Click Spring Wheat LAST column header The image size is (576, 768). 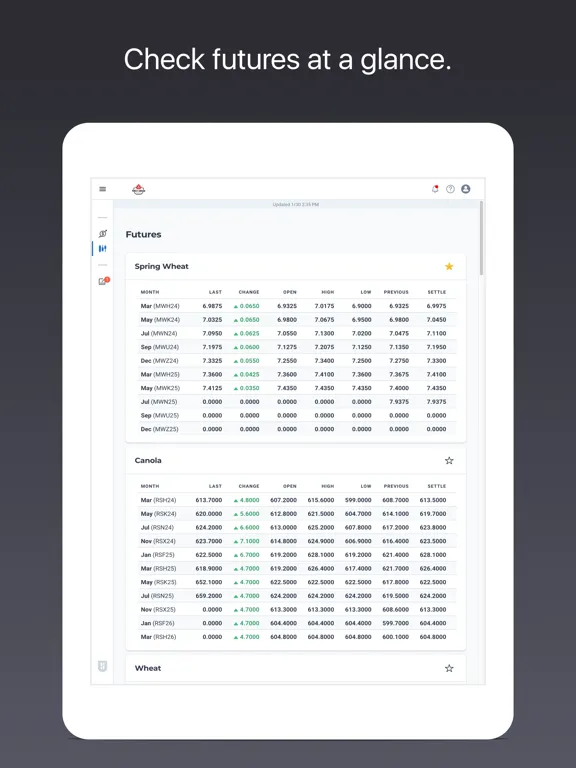point(216,292)
